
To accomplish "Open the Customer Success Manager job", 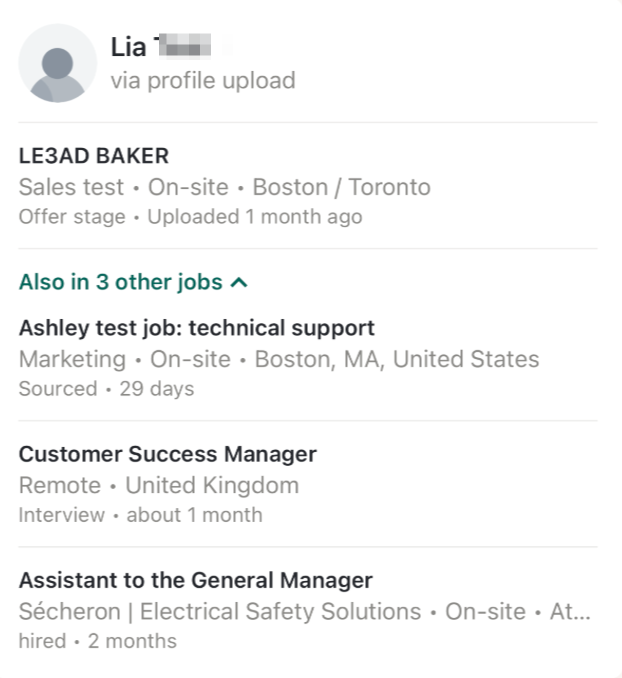I will 168,454.
